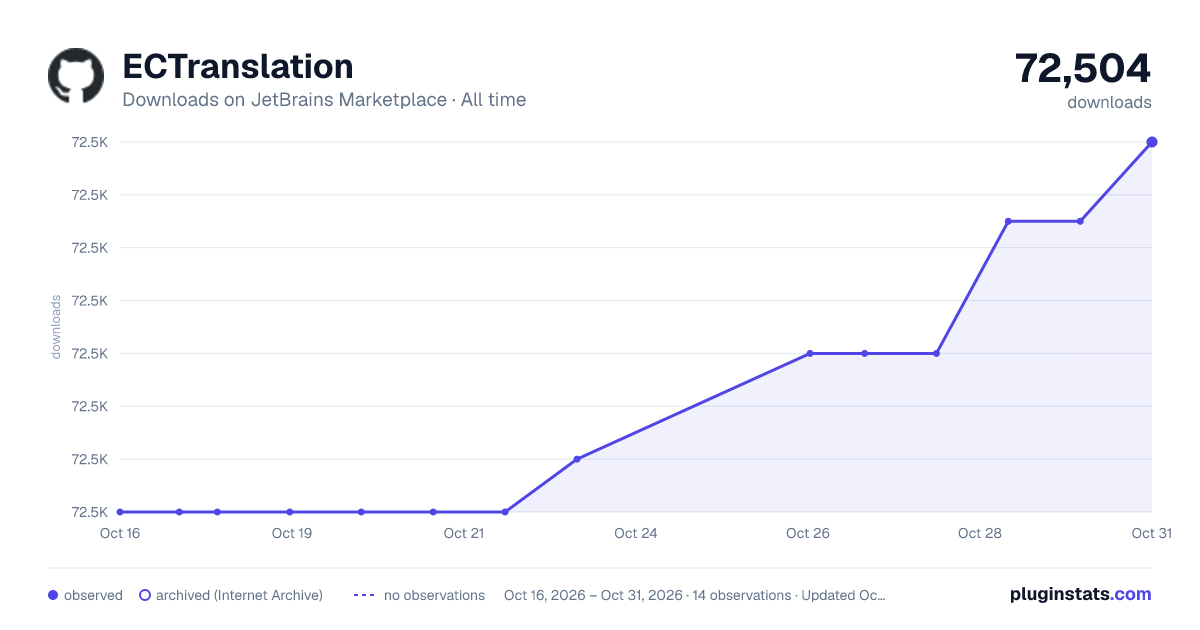
Task: Click the ECTranslation plugin title
Action: pos(238,67)
